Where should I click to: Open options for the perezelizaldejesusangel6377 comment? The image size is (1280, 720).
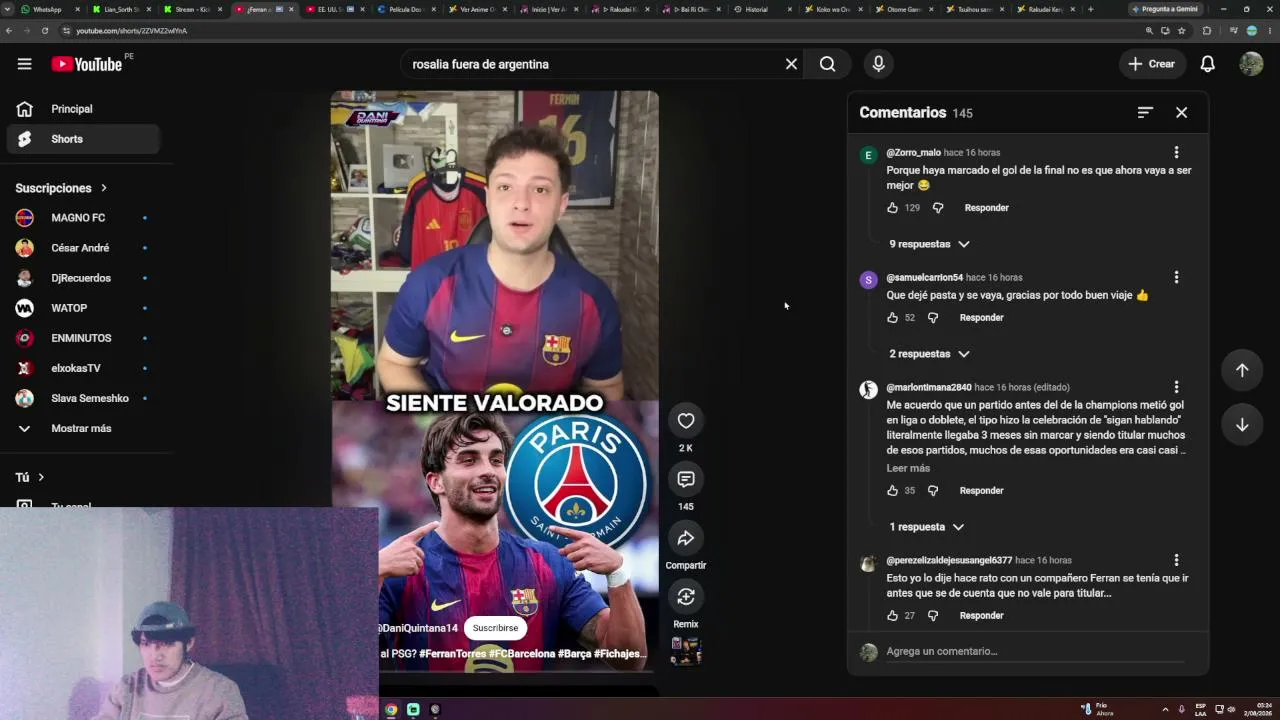[x=1176, y=560]
